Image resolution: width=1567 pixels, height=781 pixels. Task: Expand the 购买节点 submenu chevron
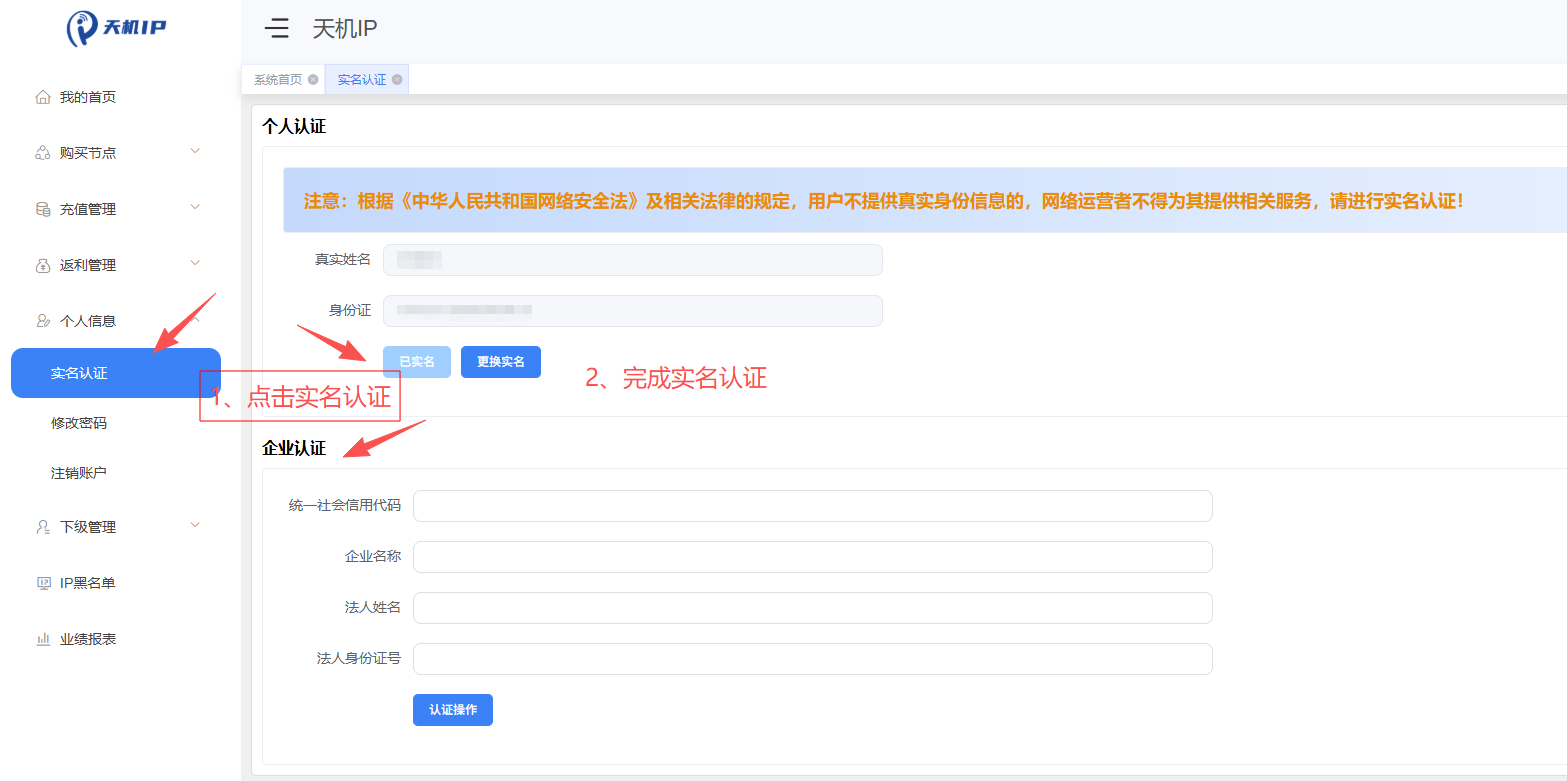[x=195, y=152]
